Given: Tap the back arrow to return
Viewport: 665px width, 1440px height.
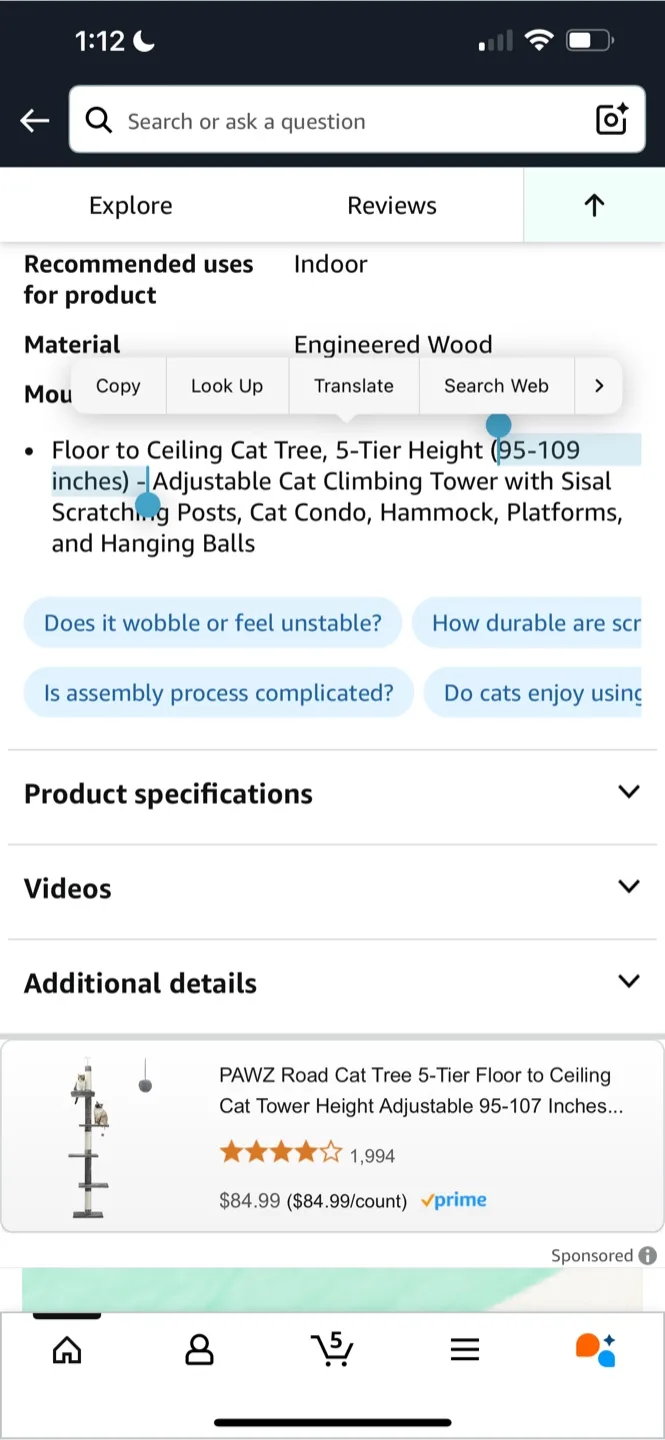Looking at the screenshot, I should coord(34,120).
